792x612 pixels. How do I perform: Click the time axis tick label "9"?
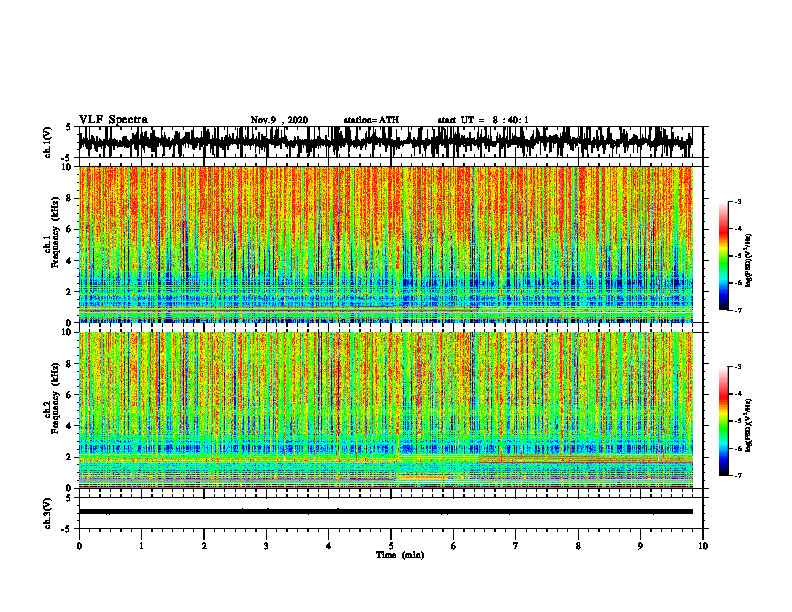(640, 546)
